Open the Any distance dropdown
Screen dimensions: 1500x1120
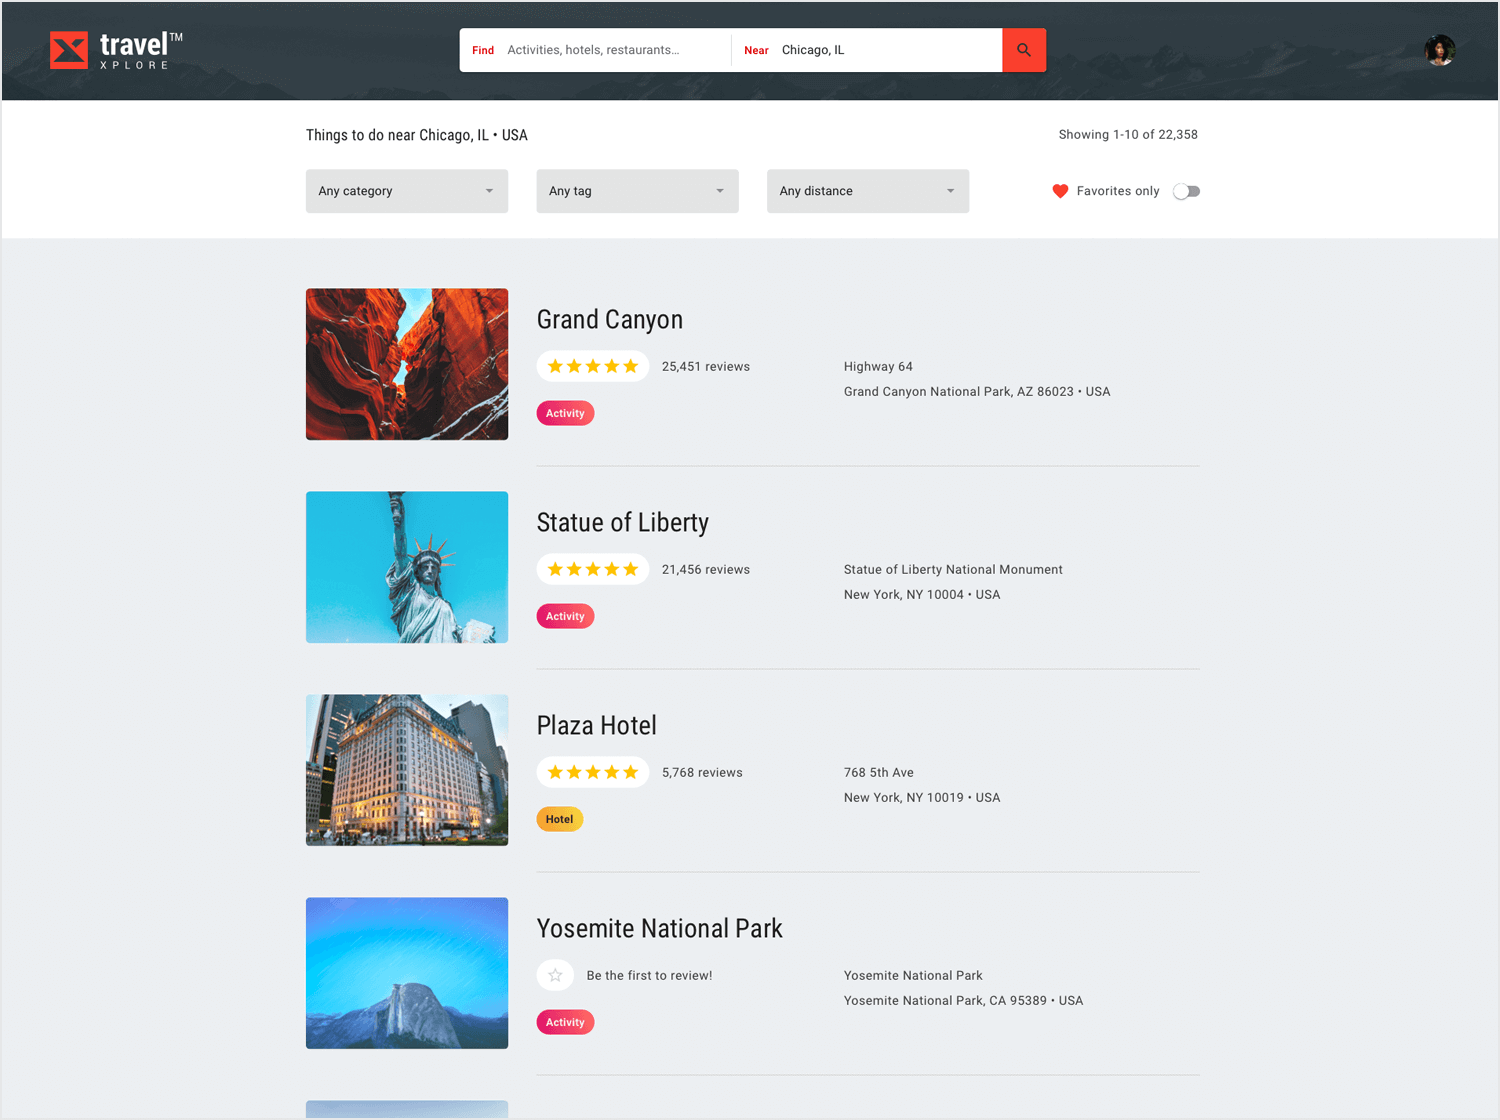tap(867, 191)
